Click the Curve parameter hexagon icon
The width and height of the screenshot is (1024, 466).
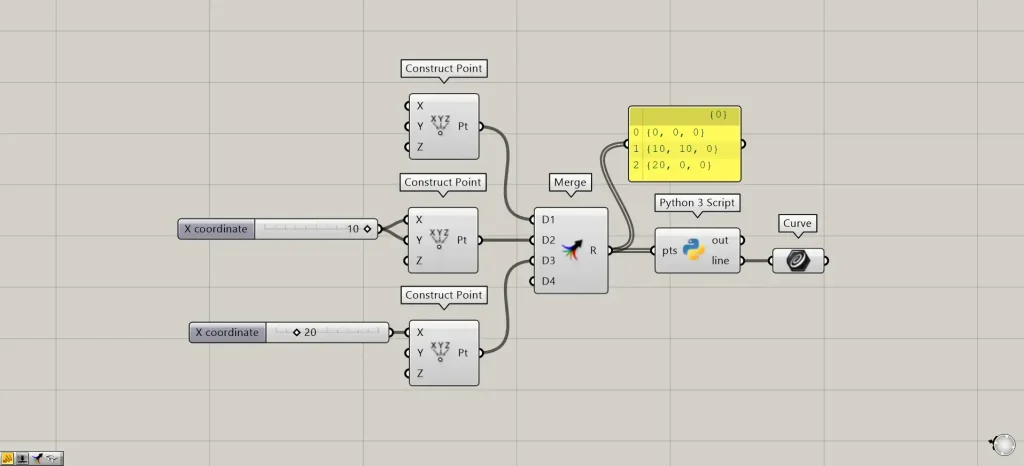[798, 261]
